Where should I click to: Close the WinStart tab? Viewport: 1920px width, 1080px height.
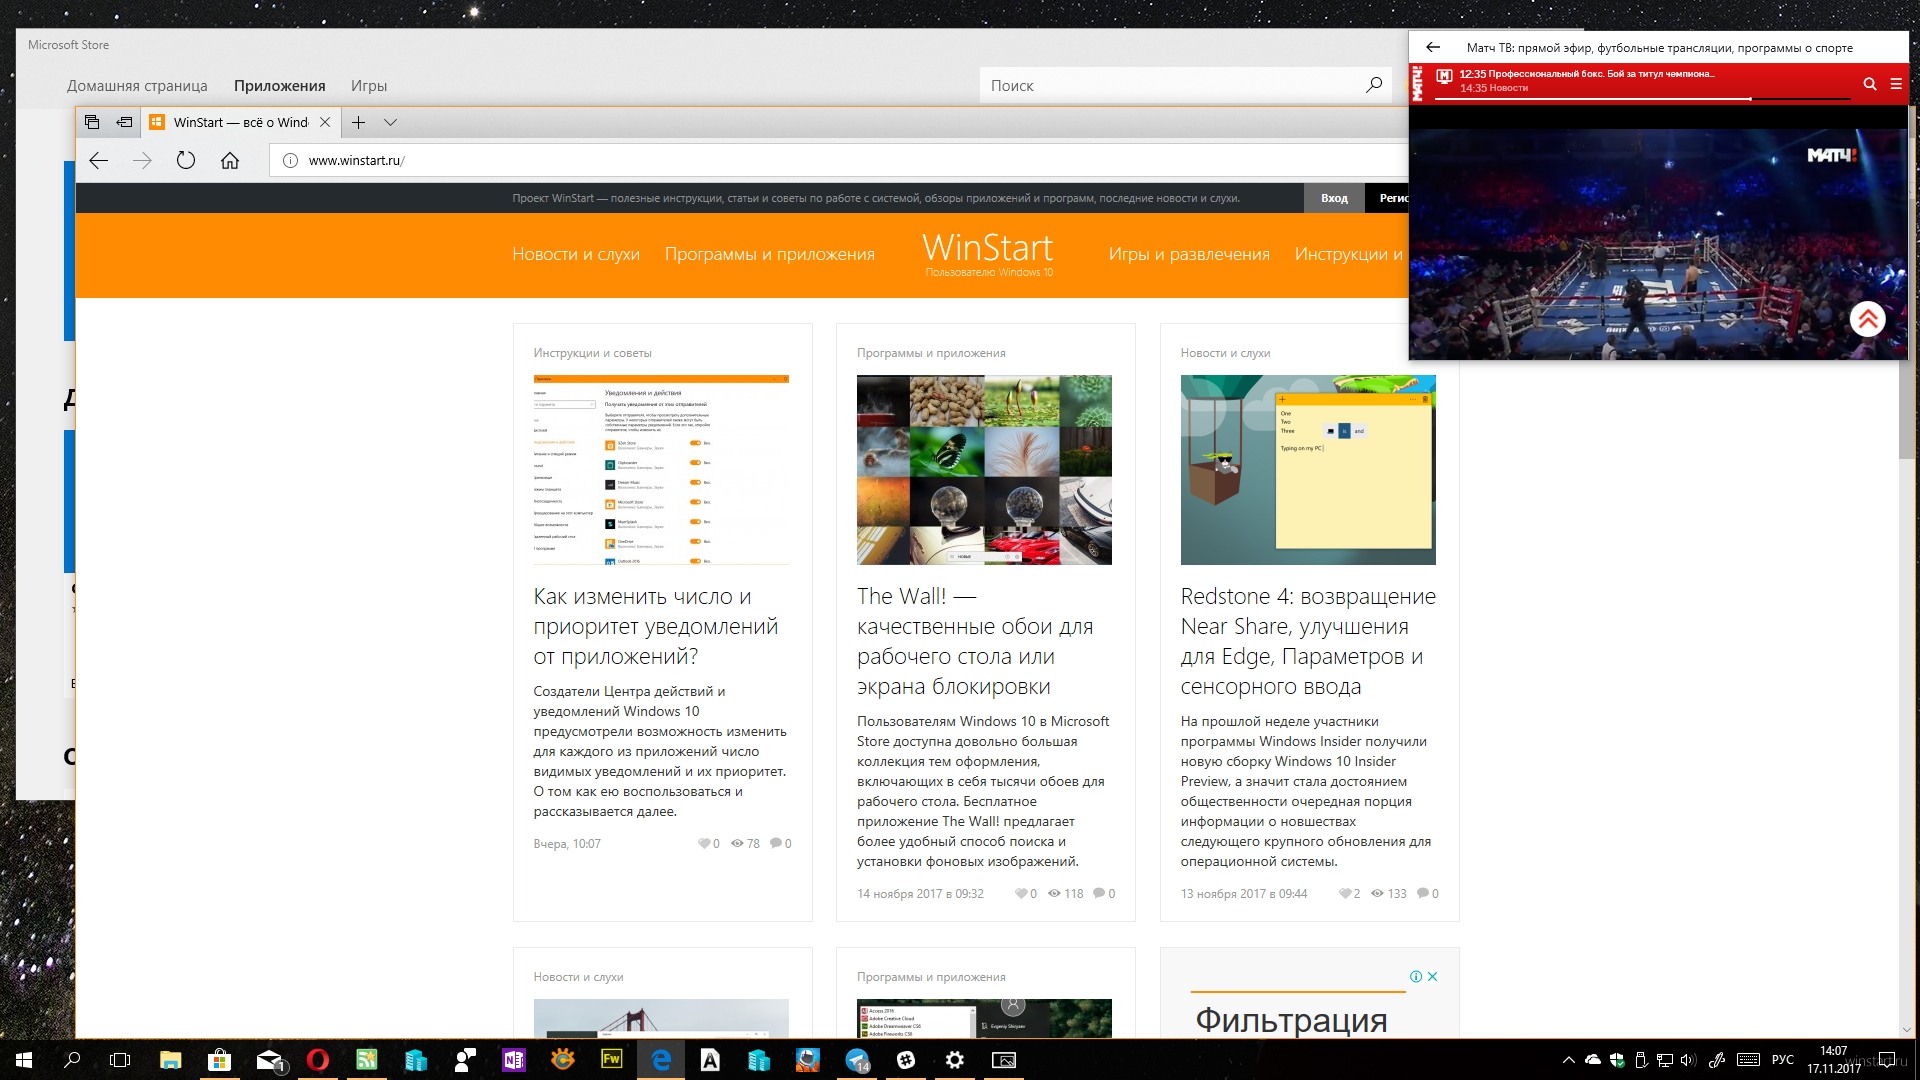(325, 122)
